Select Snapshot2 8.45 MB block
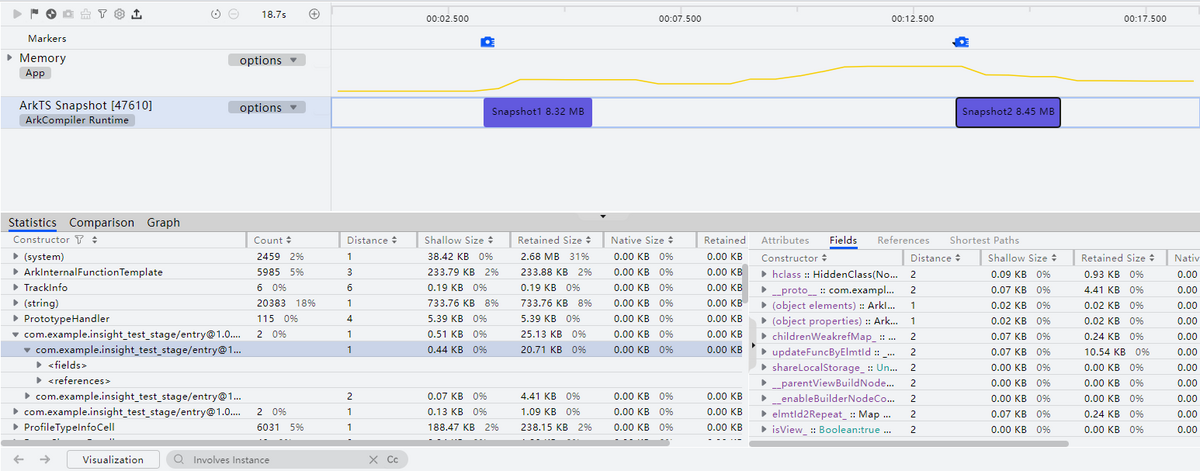 (x=1008, y=112)
